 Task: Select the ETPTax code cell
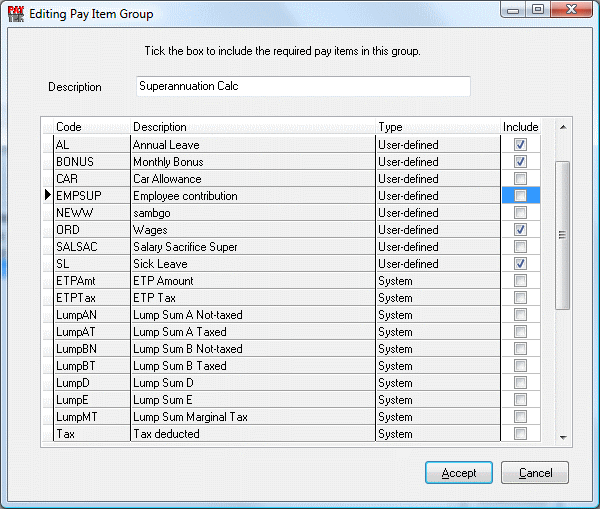(x=92, y=297)
